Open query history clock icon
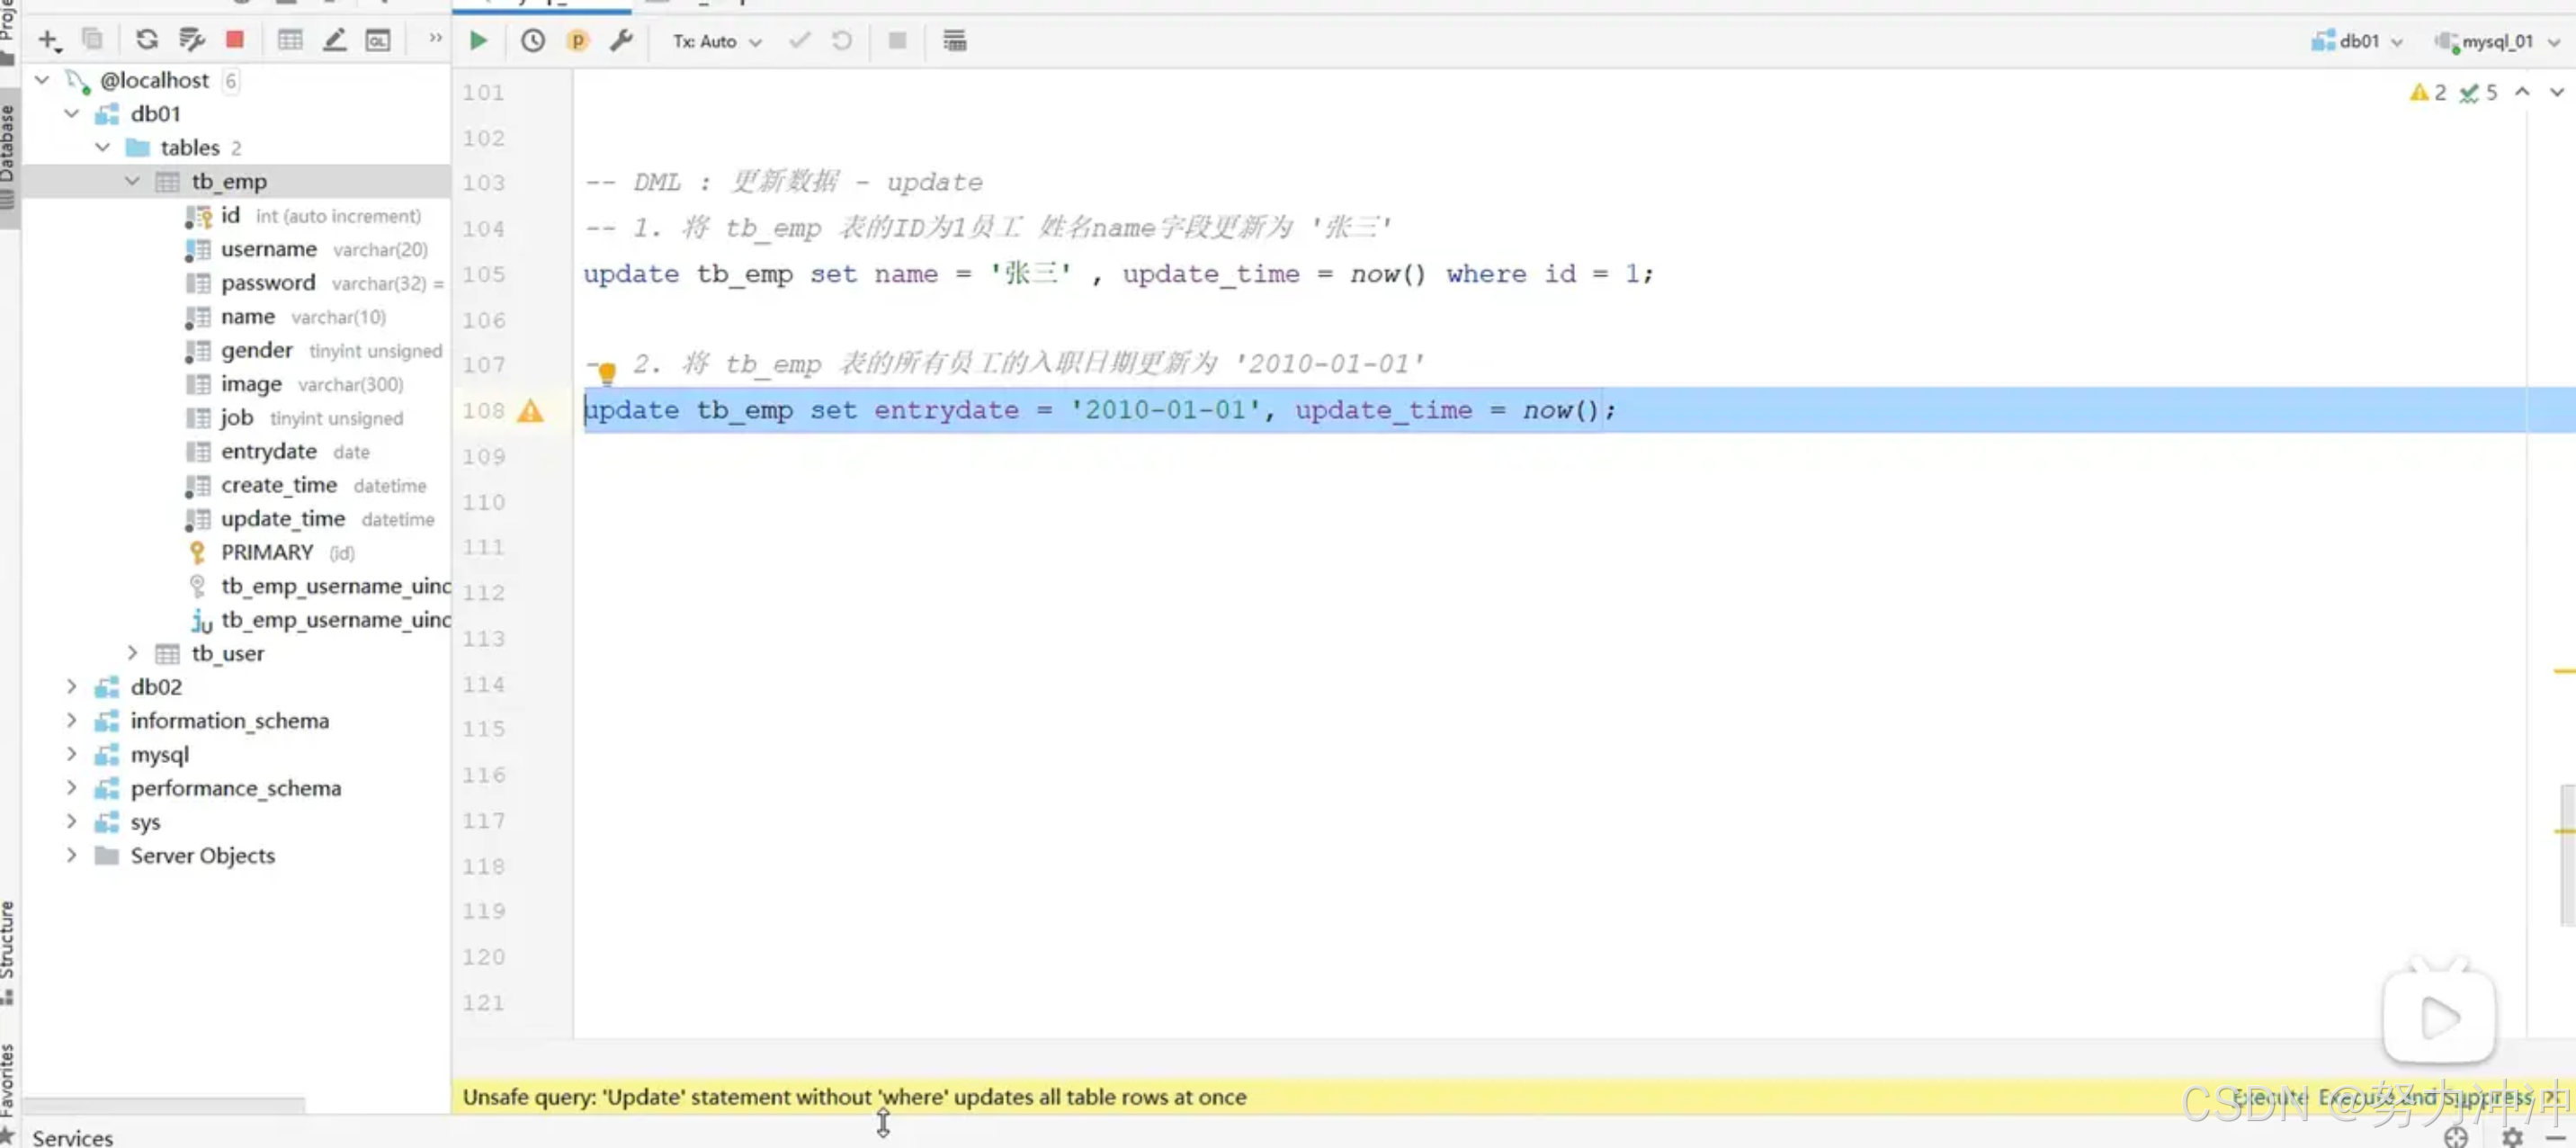 (533, 41)
